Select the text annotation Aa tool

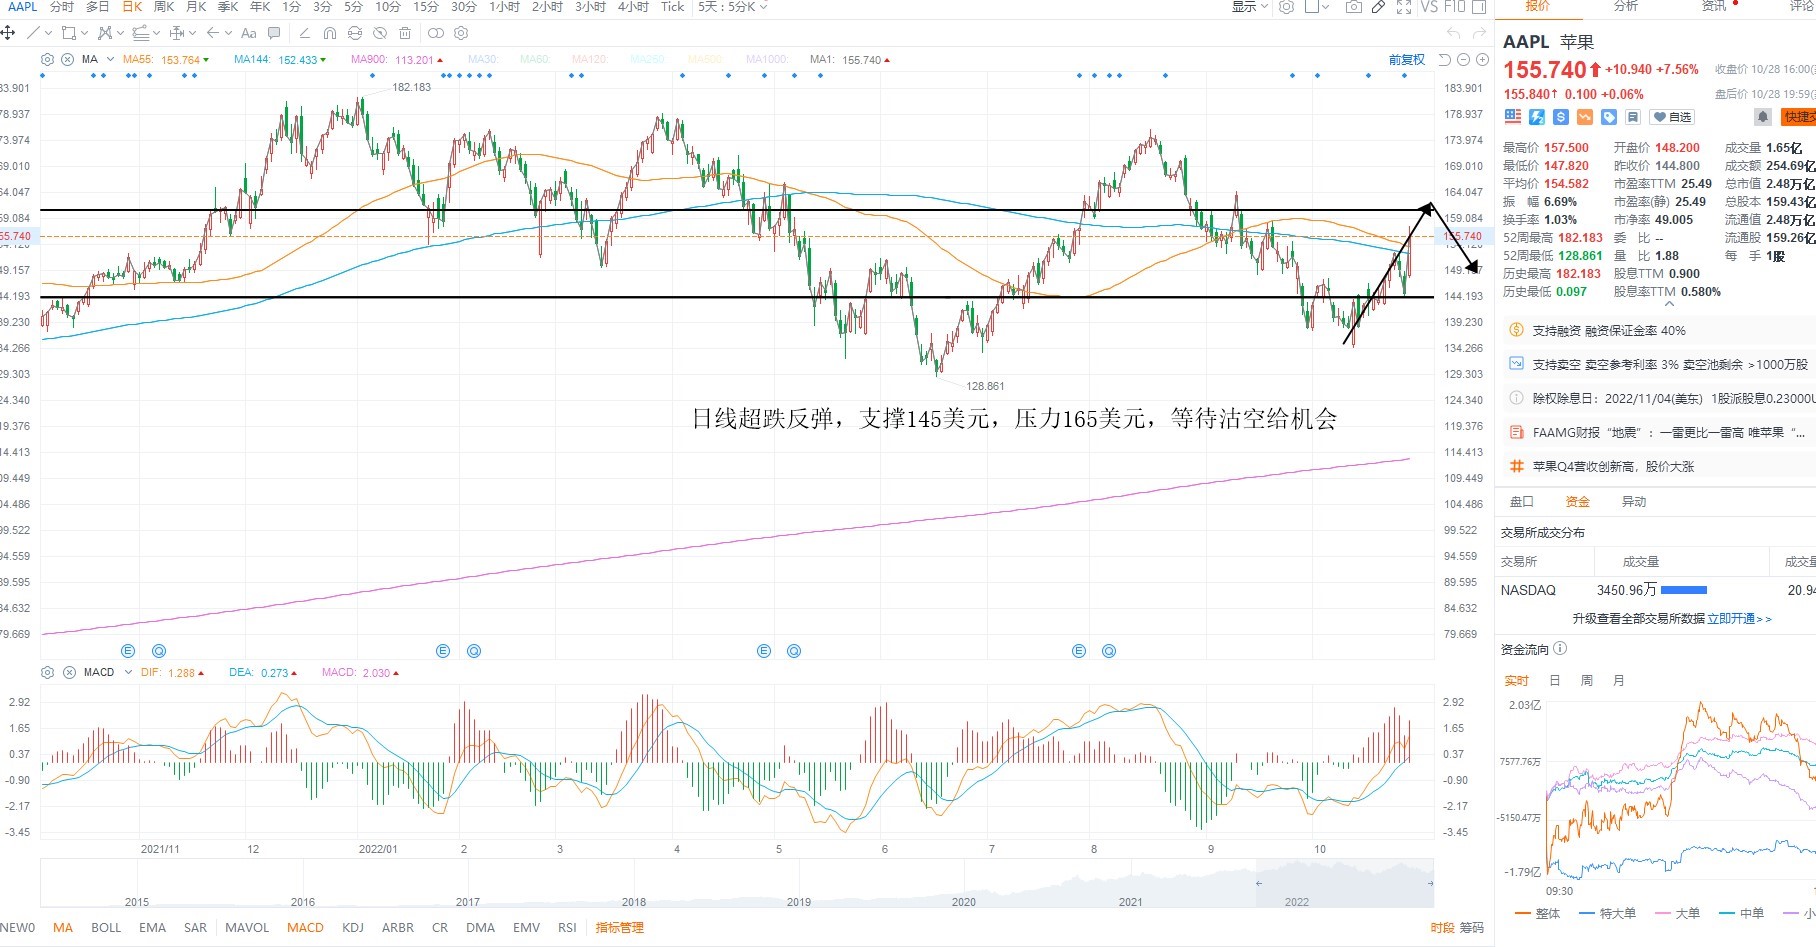point(249,33)
